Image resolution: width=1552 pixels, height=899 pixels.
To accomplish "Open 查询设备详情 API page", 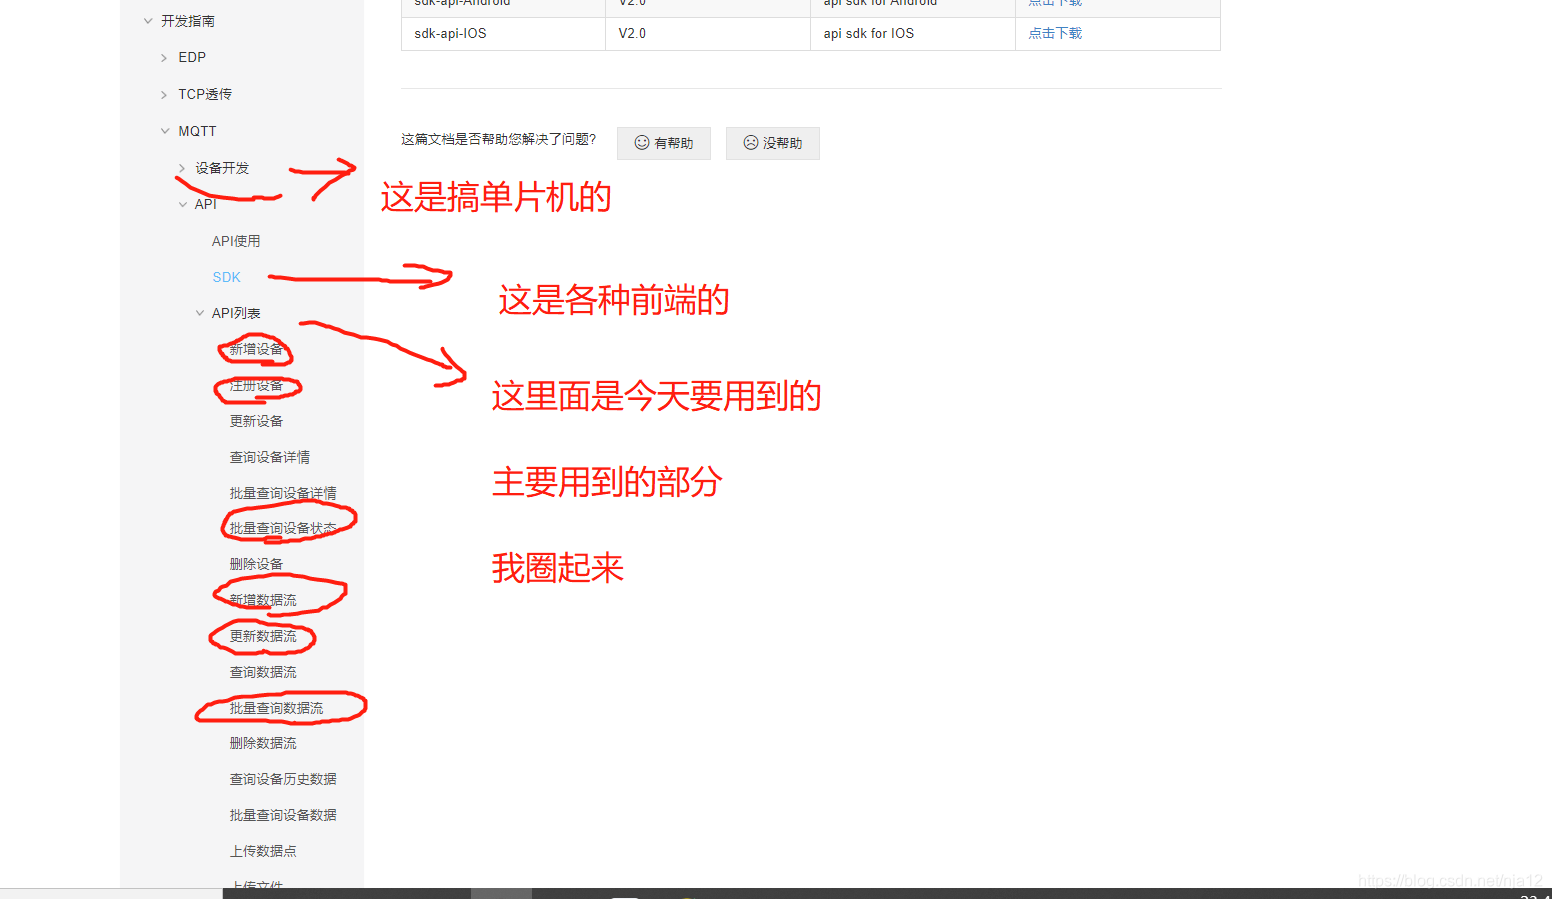I will [x=270, y=457].
